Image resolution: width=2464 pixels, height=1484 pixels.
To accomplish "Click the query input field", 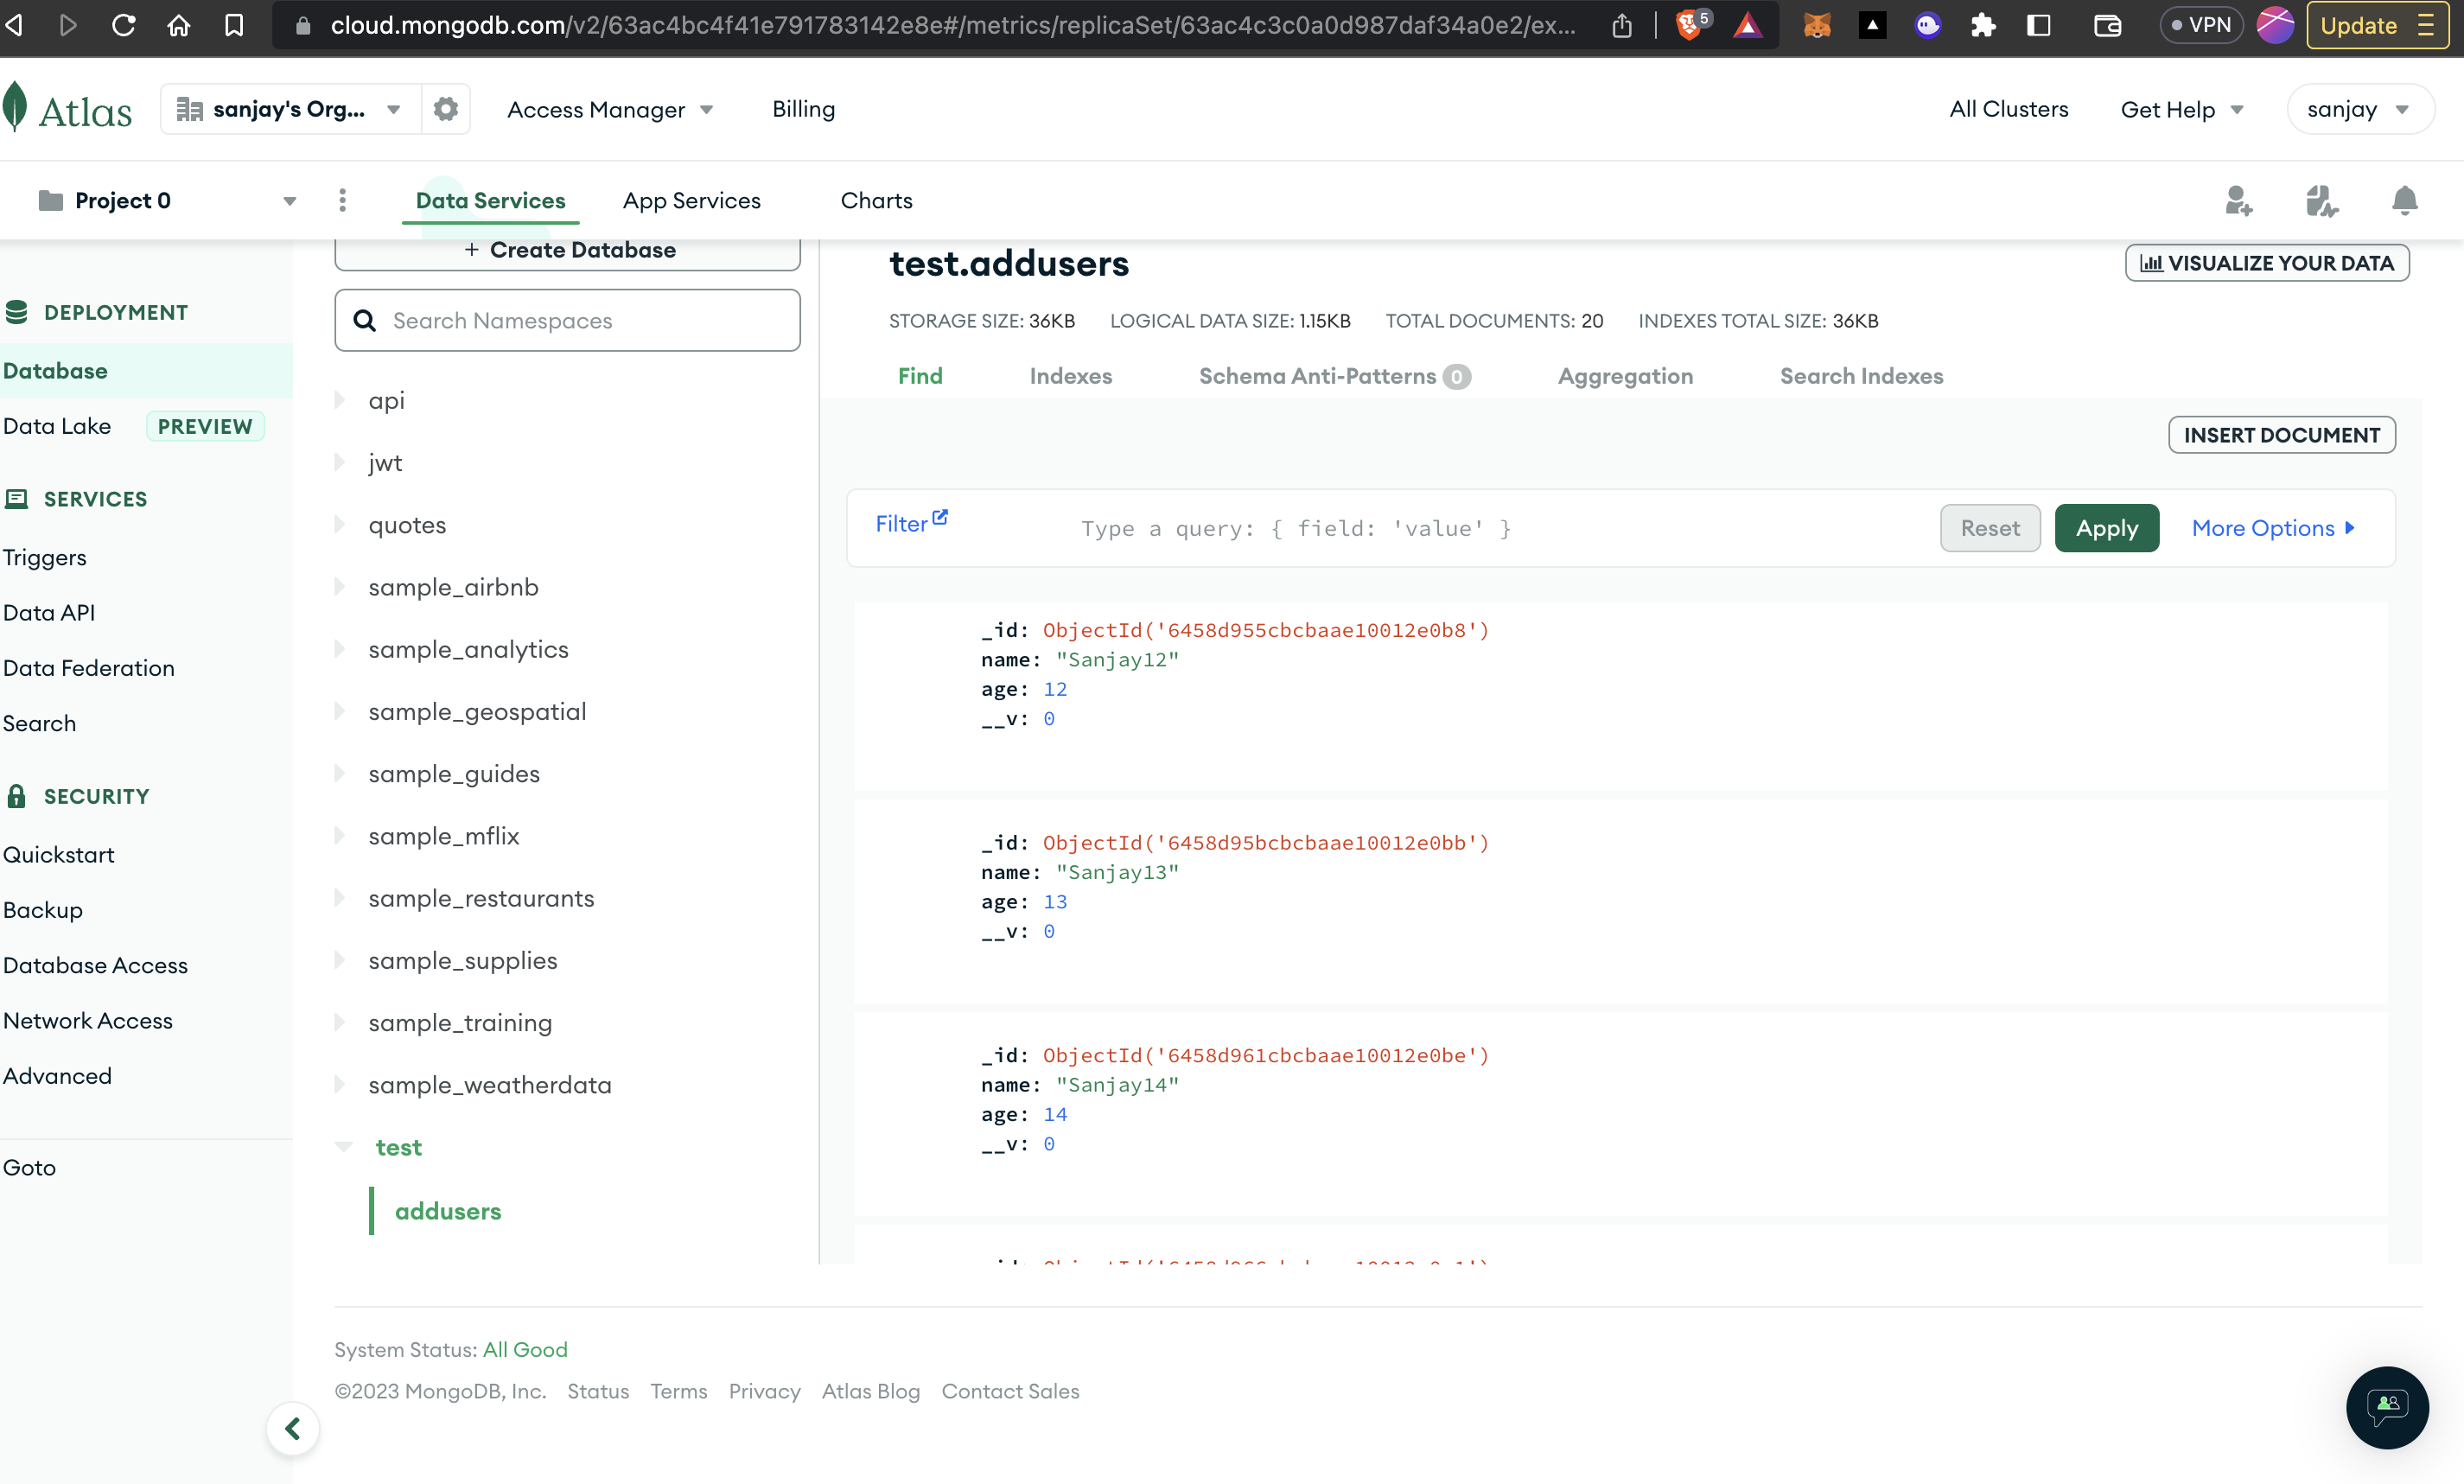I will pyautogui.click(x=1296, y=528).
